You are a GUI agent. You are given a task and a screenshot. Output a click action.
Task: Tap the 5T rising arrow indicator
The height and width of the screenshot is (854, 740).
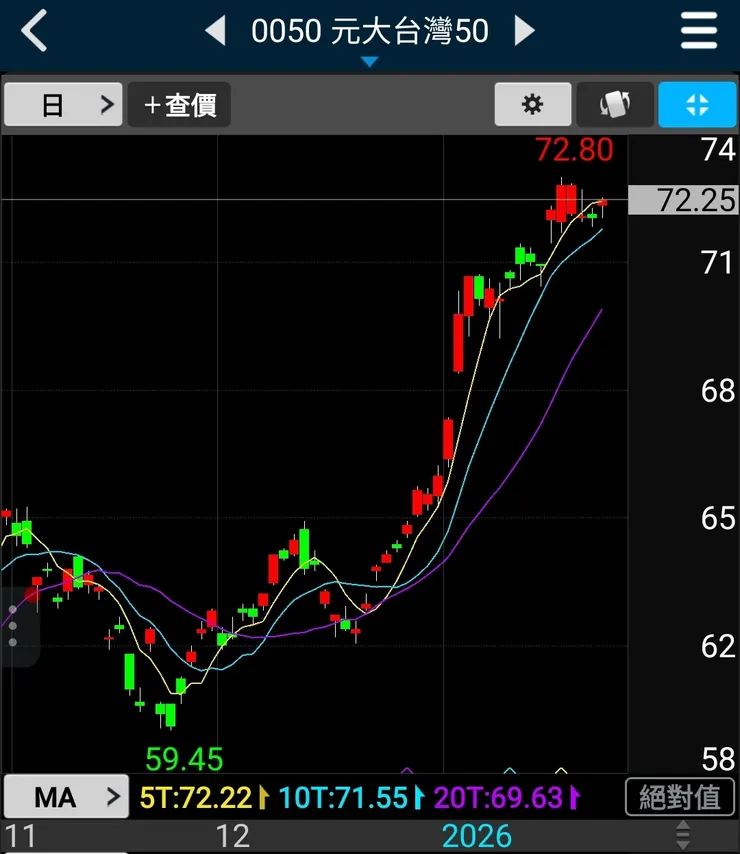click(x=264, y=798)
